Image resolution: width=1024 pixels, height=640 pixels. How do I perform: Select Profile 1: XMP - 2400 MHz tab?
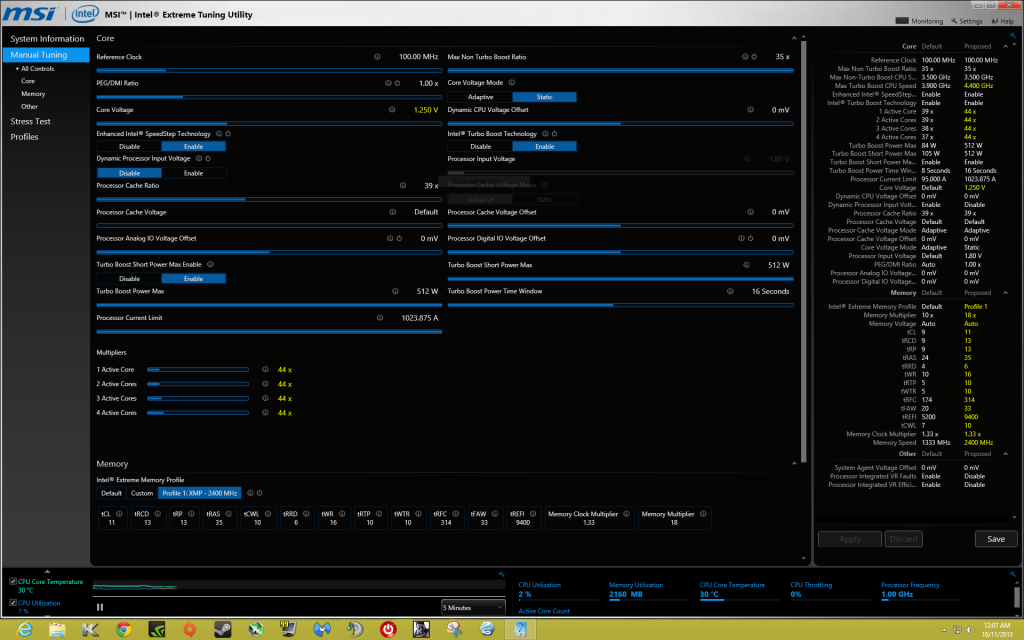pos(199,493)
